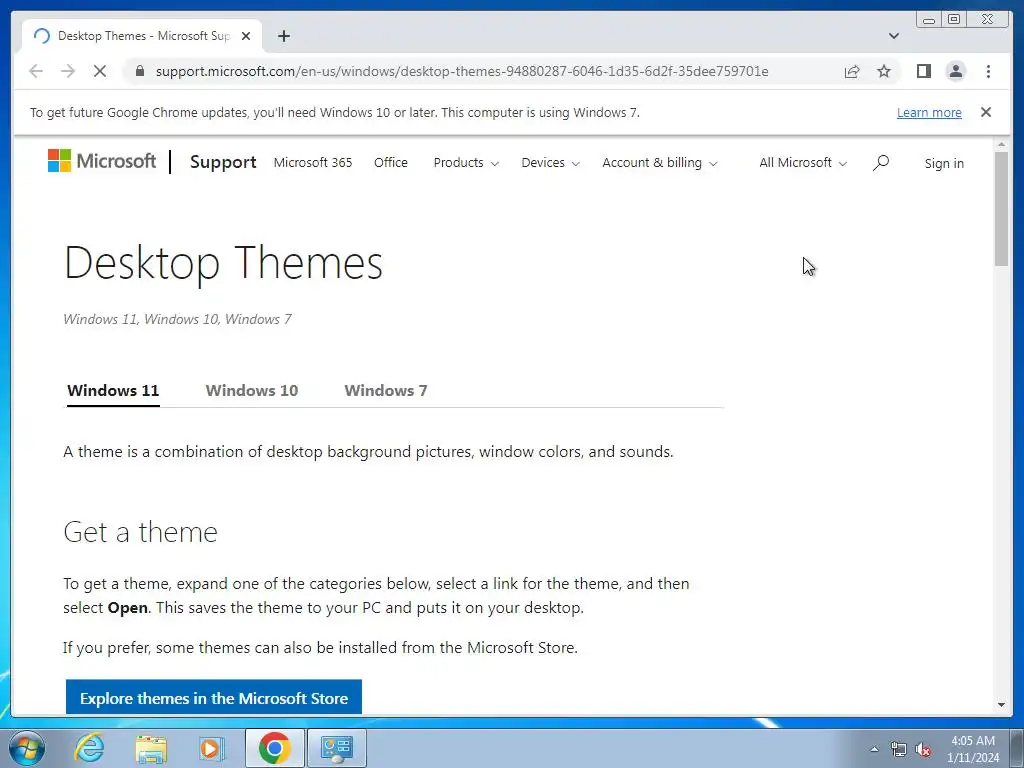
Task: Launch Windows Media Player from taskbar
Action: [212, 748]
